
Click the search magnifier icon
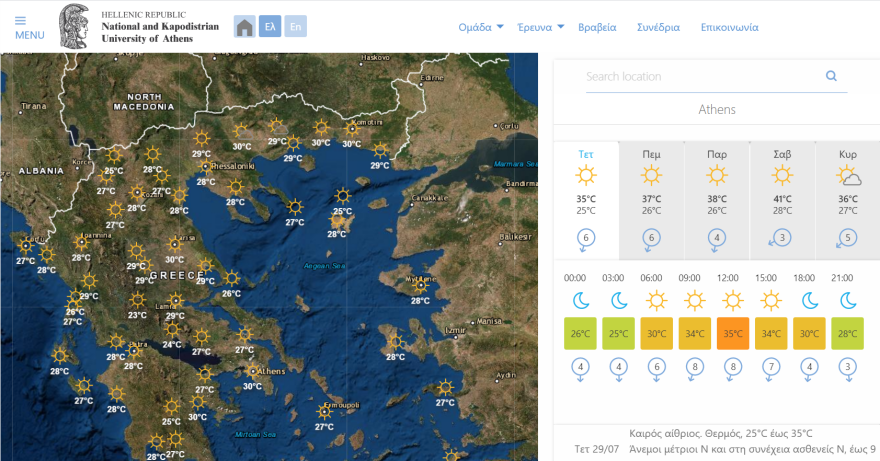click(830, 76)
